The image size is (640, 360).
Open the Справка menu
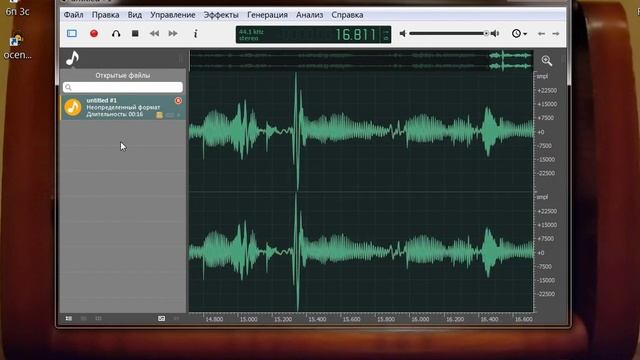(347, 15)
